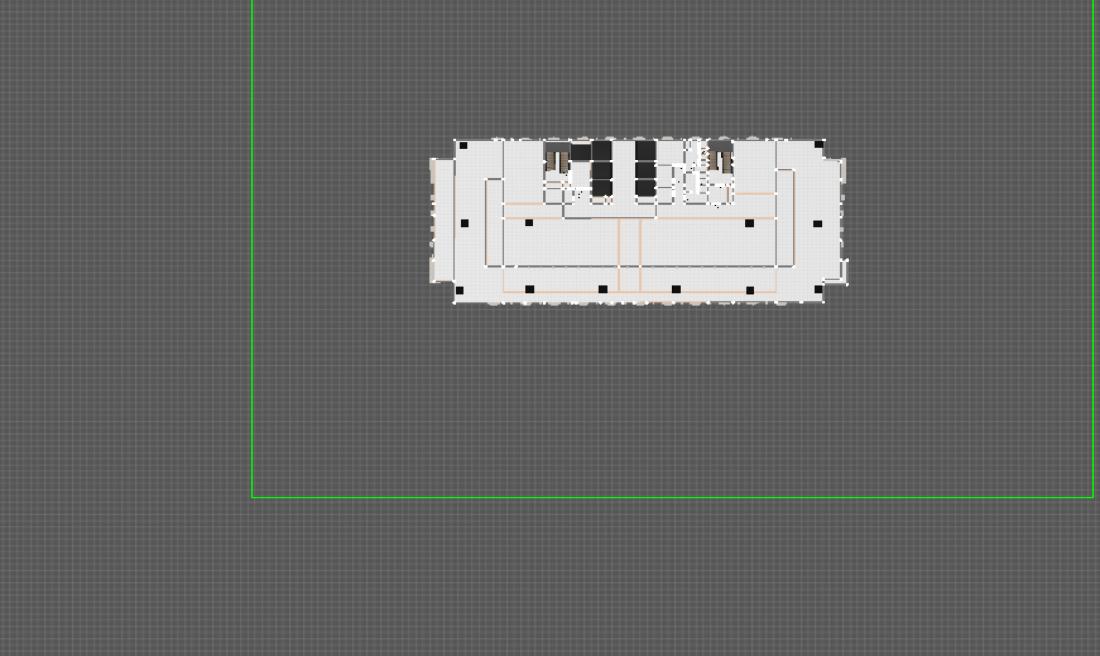Select the second column from right on bottom wall
Viewport: 1100px width, 656px height.
pyautogui.click(x=750, y=291)
